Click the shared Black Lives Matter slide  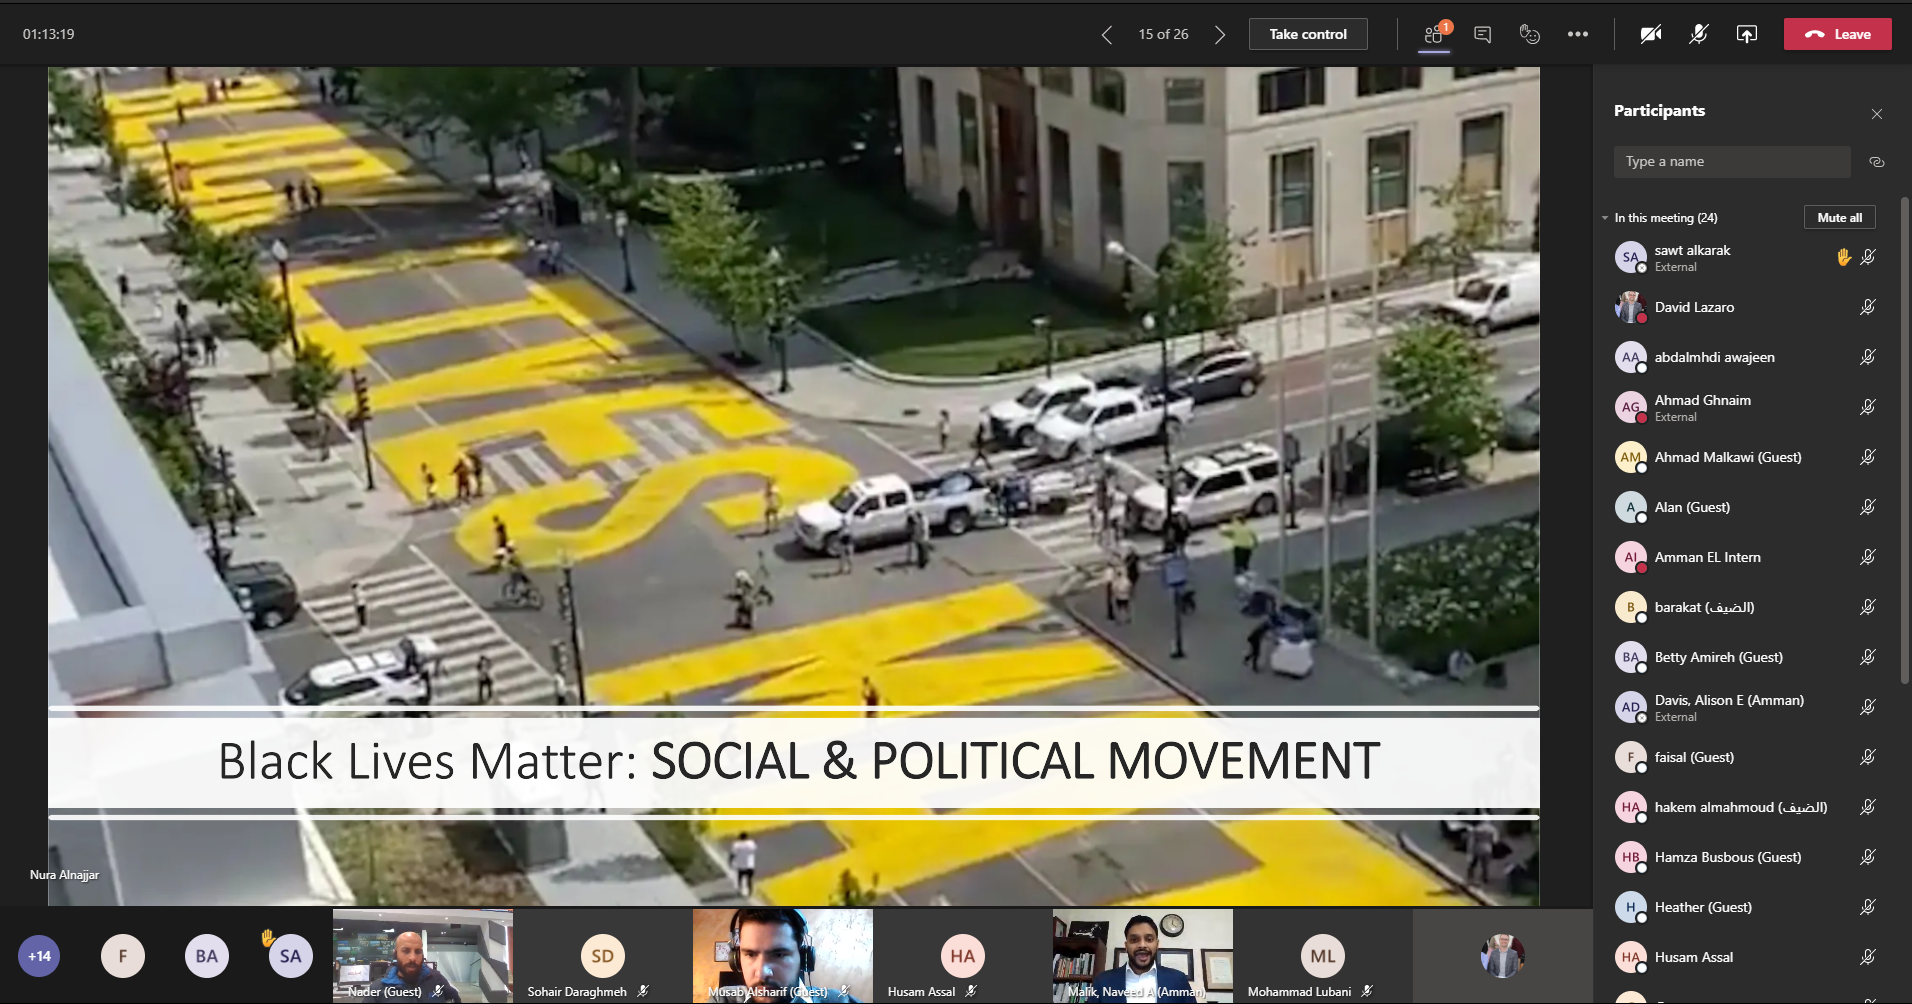tap(794, 486)
